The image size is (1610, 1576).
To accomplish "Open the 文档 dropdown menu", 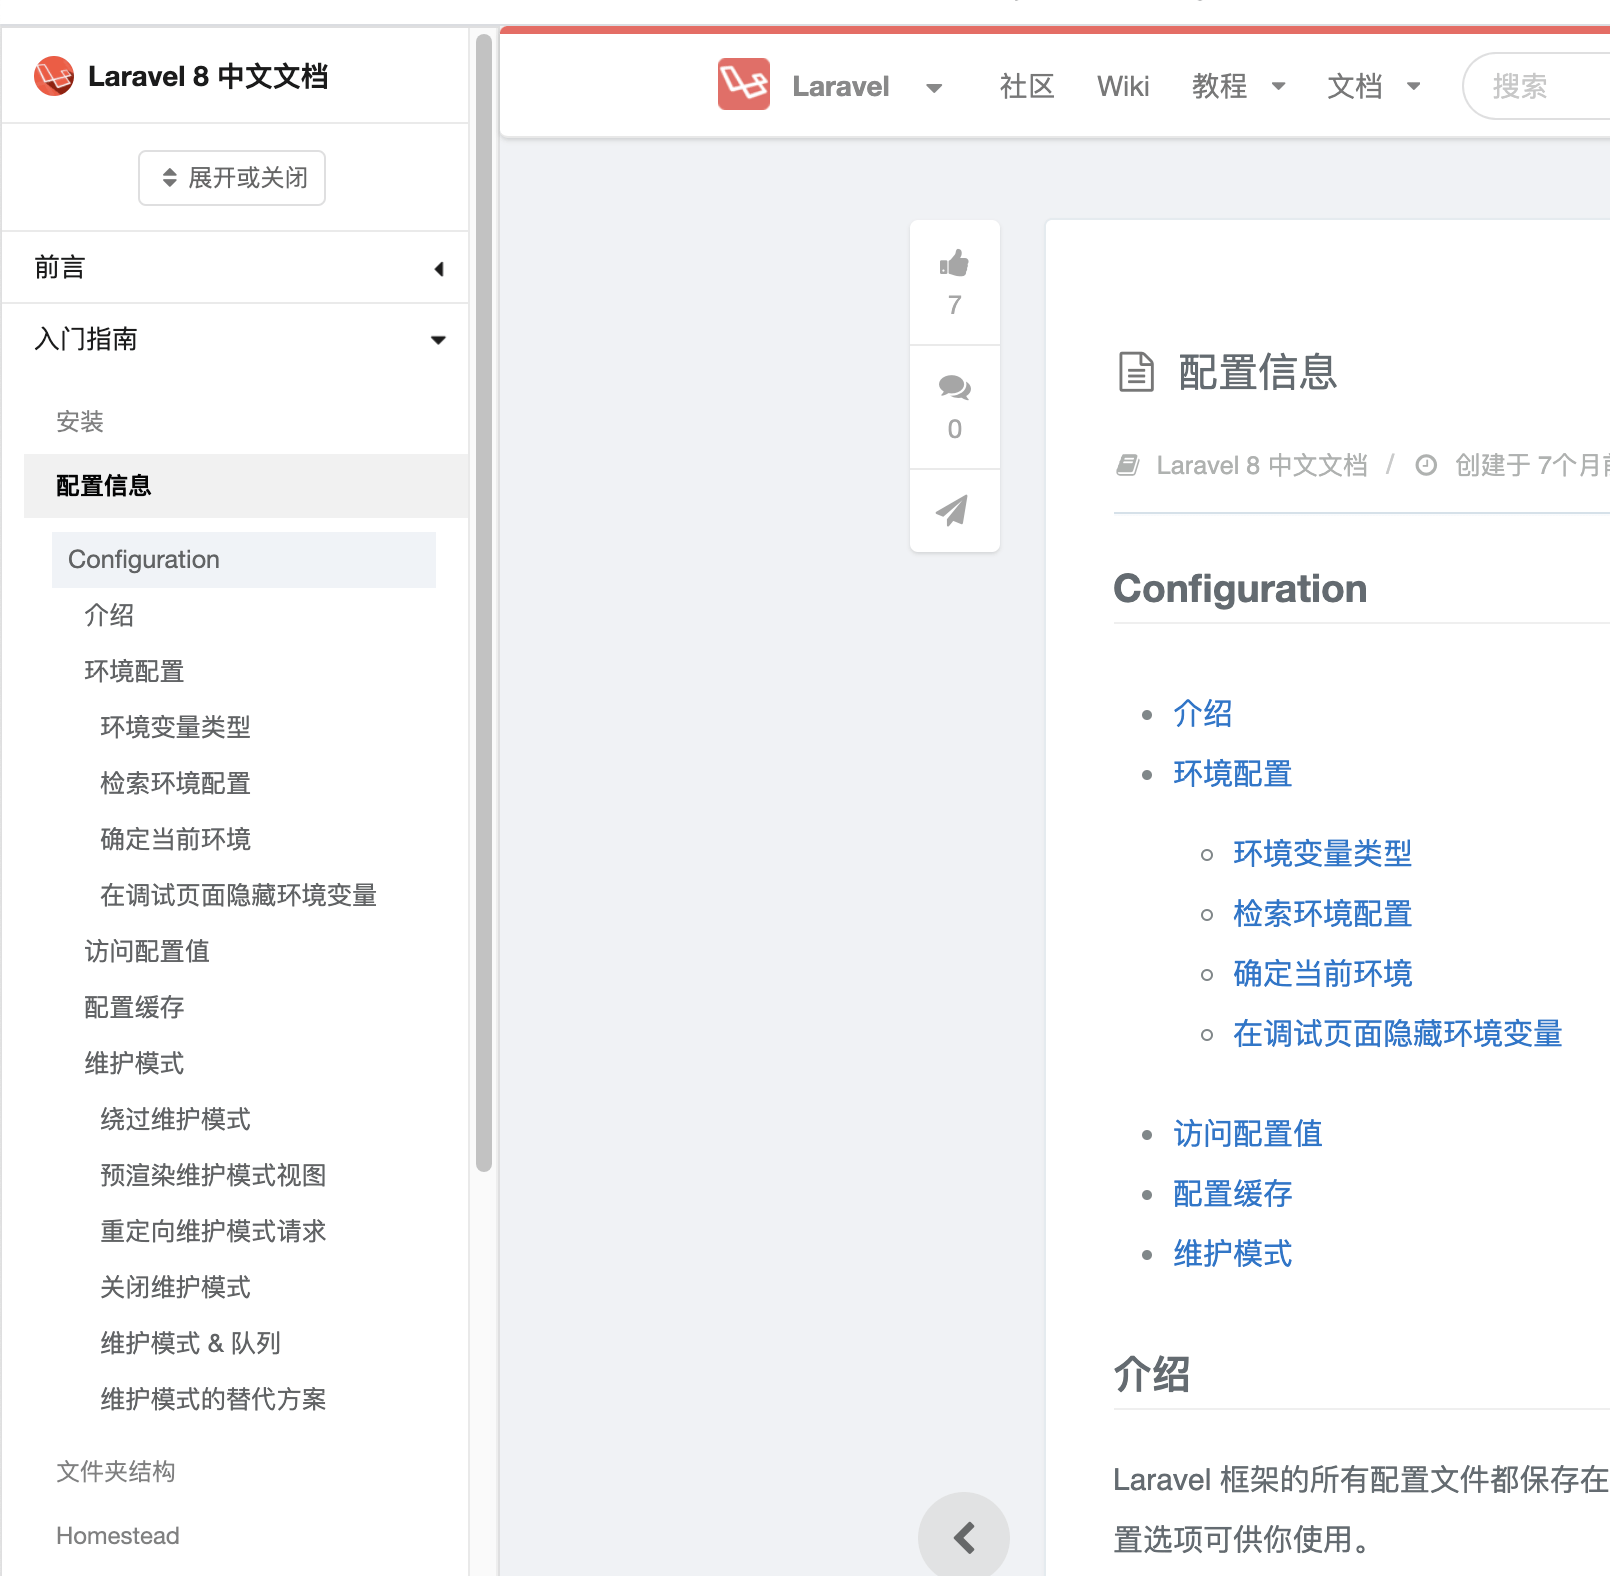I will [x=1374, y=86].
